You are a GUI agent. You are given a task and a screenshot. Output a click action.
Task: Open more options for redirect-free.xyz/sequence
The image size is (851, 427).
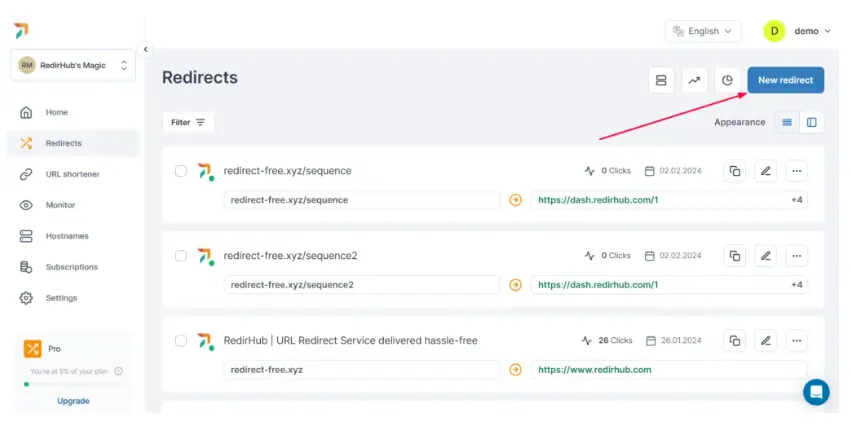click(x=797, y=171)
